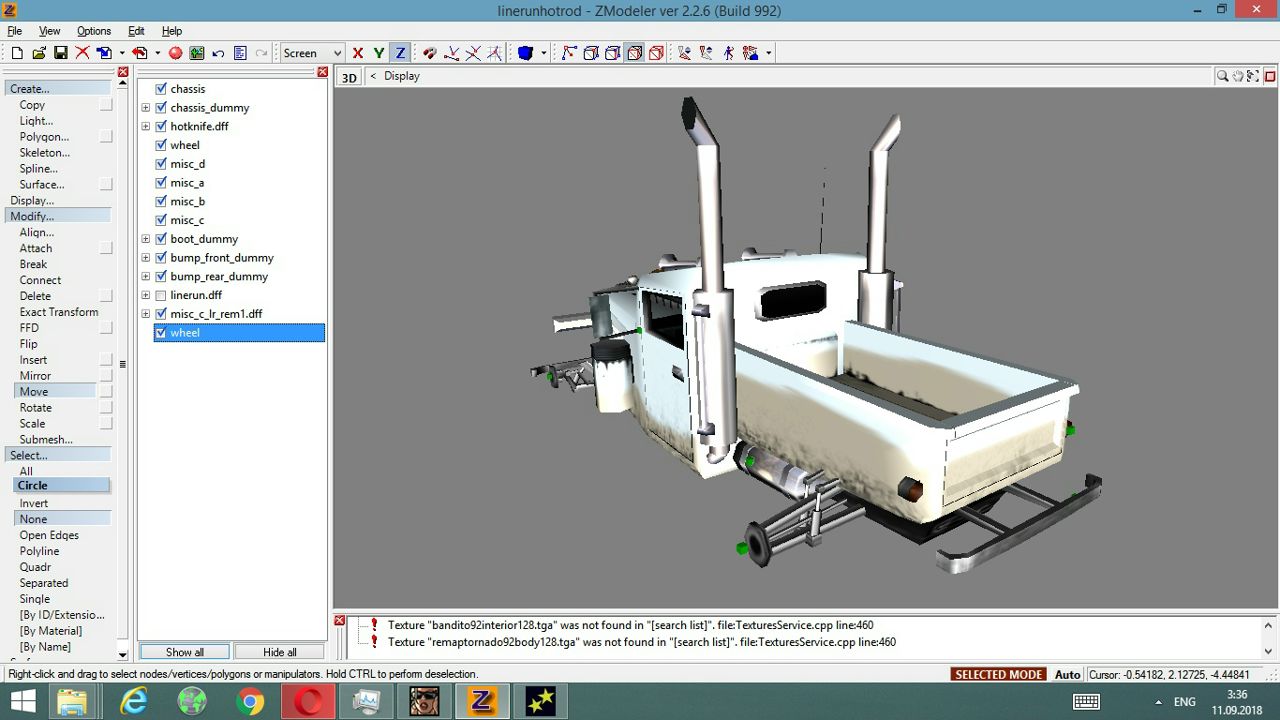Enable visibility checkbox for linerun.dff
This screenshot has height=720, width=1280.
(161, 295)
